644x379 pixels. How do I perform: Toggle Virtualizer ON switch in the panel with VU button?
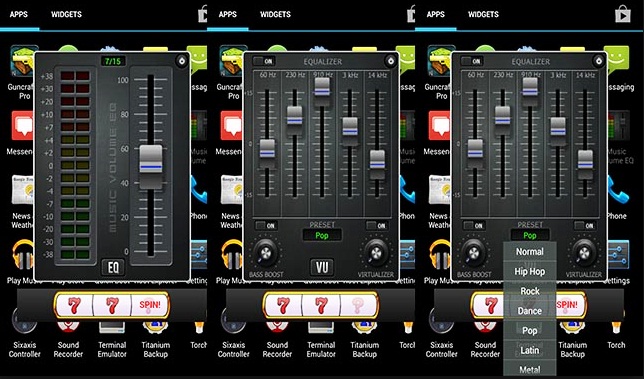click(x=377, y=225)
